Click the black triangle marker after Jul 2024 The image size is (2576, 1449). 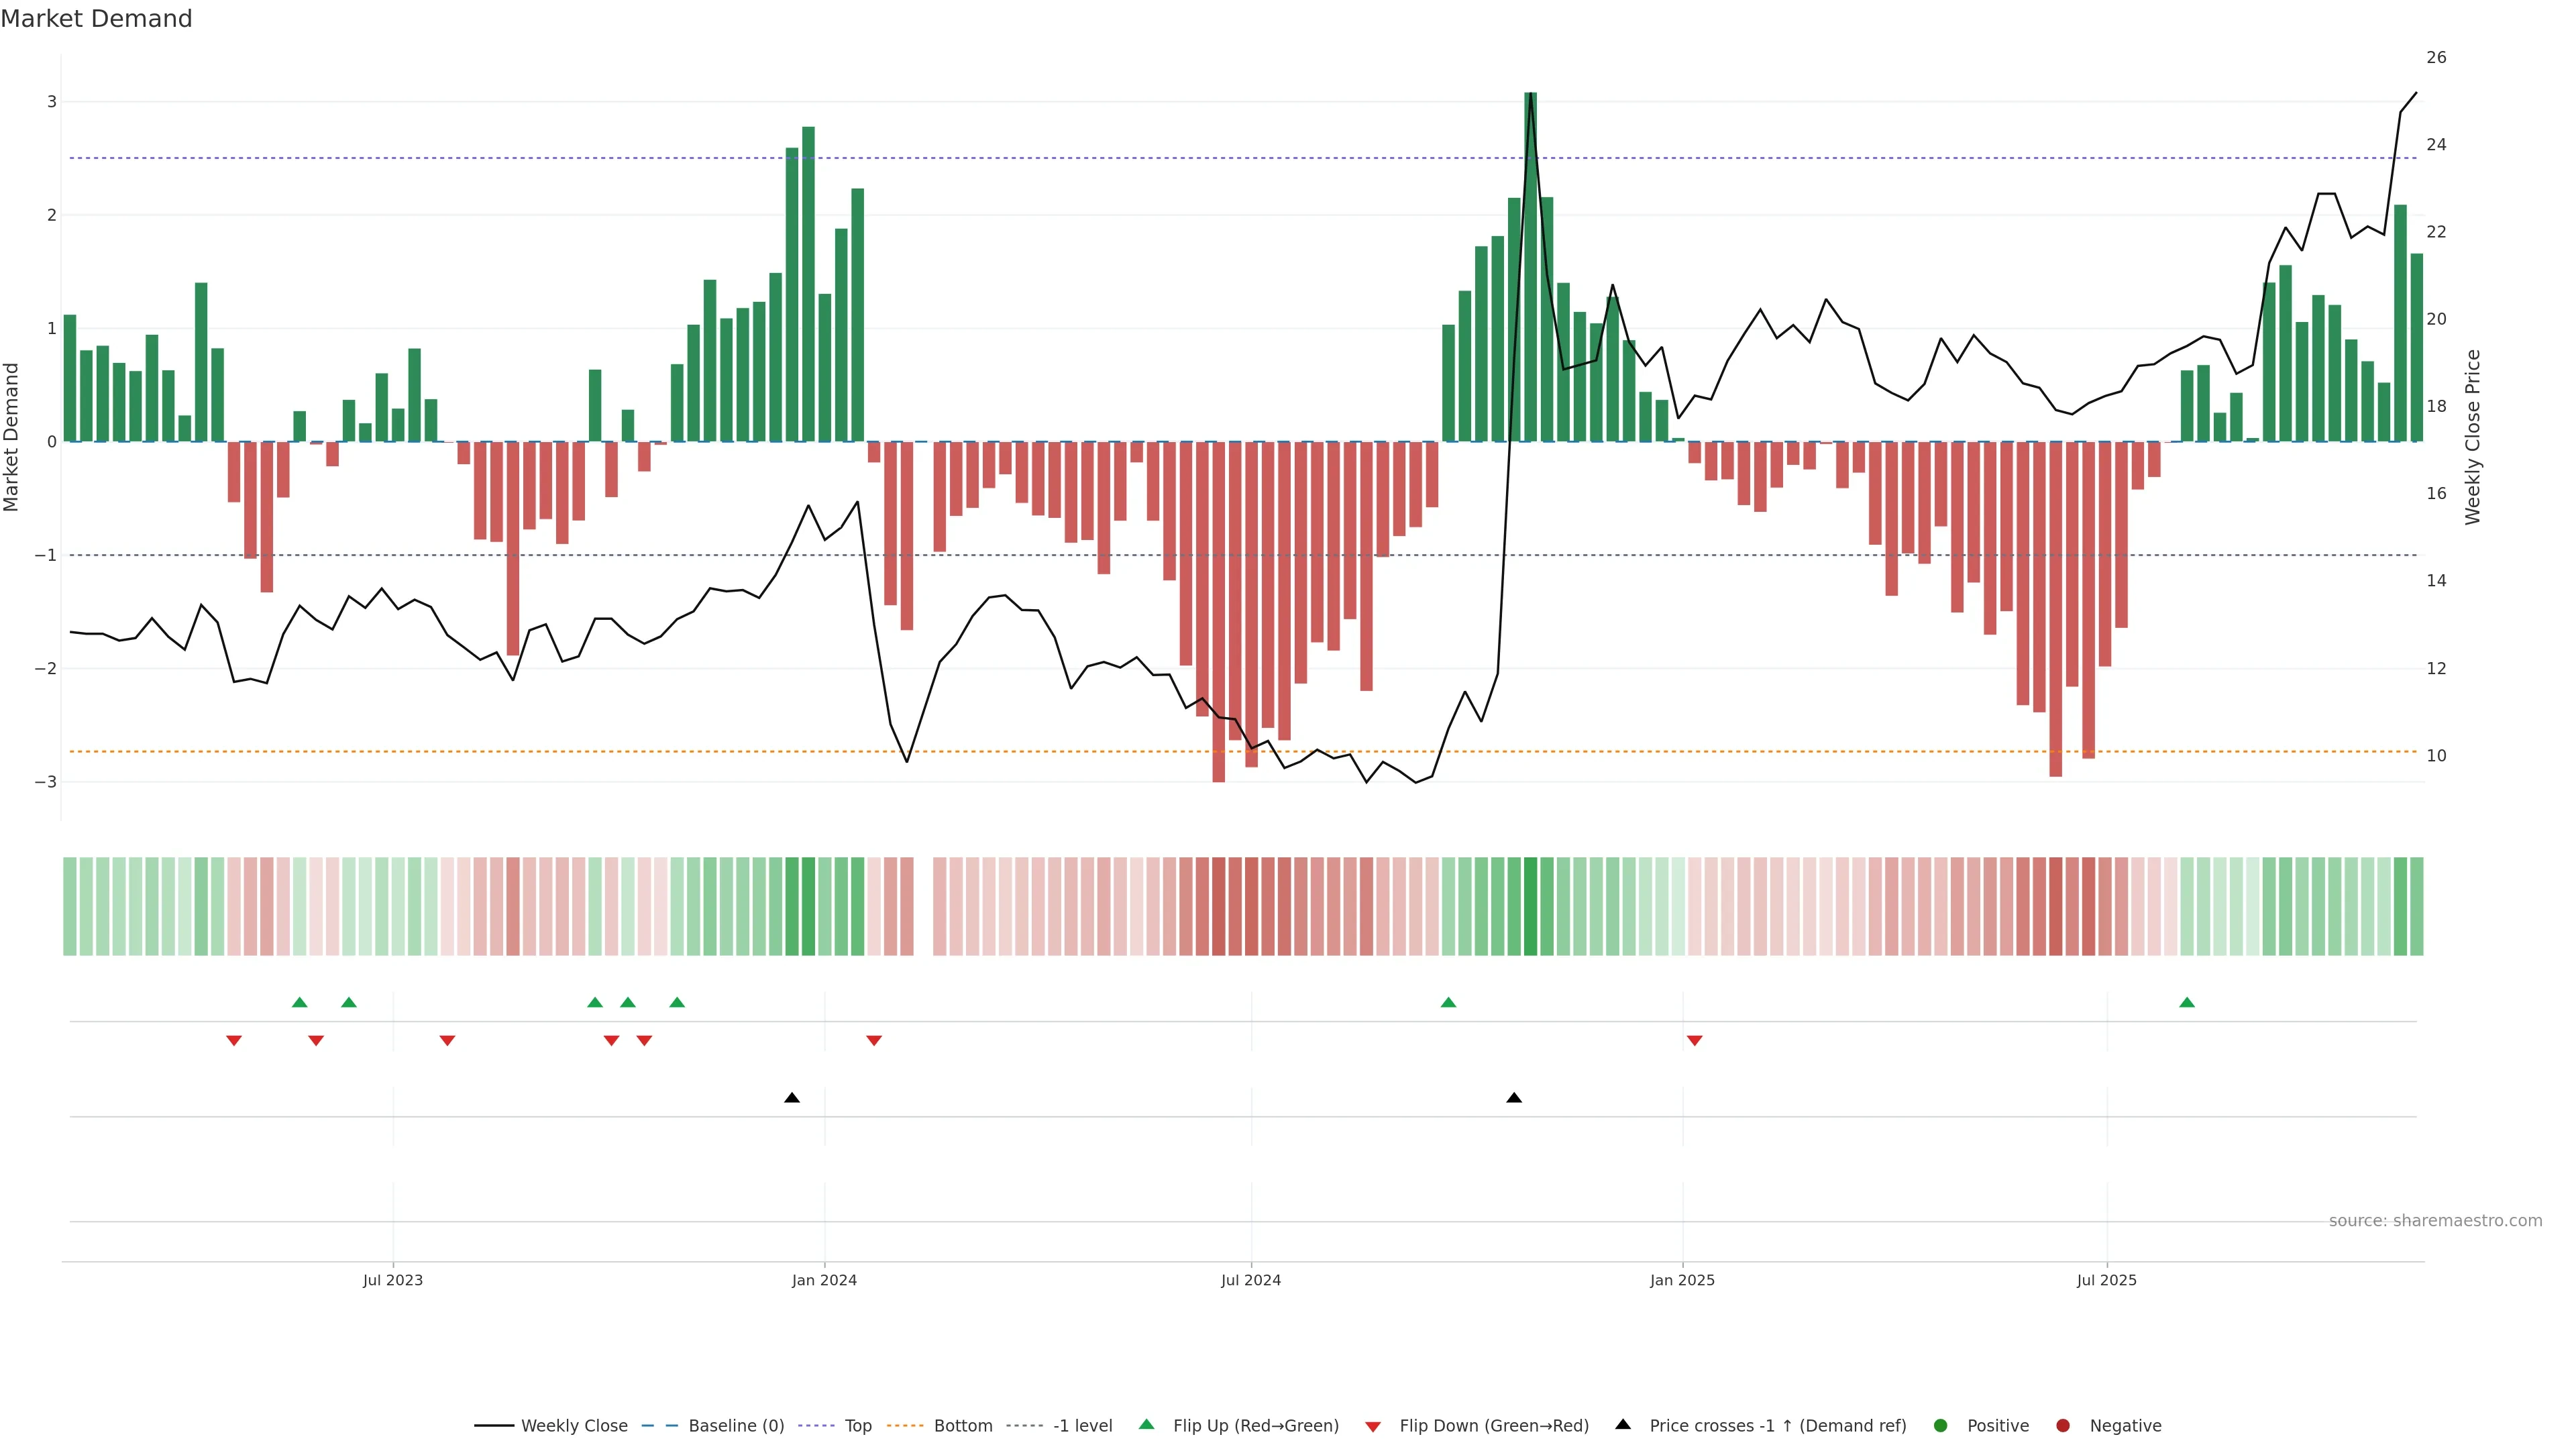pos(1514,1098)
